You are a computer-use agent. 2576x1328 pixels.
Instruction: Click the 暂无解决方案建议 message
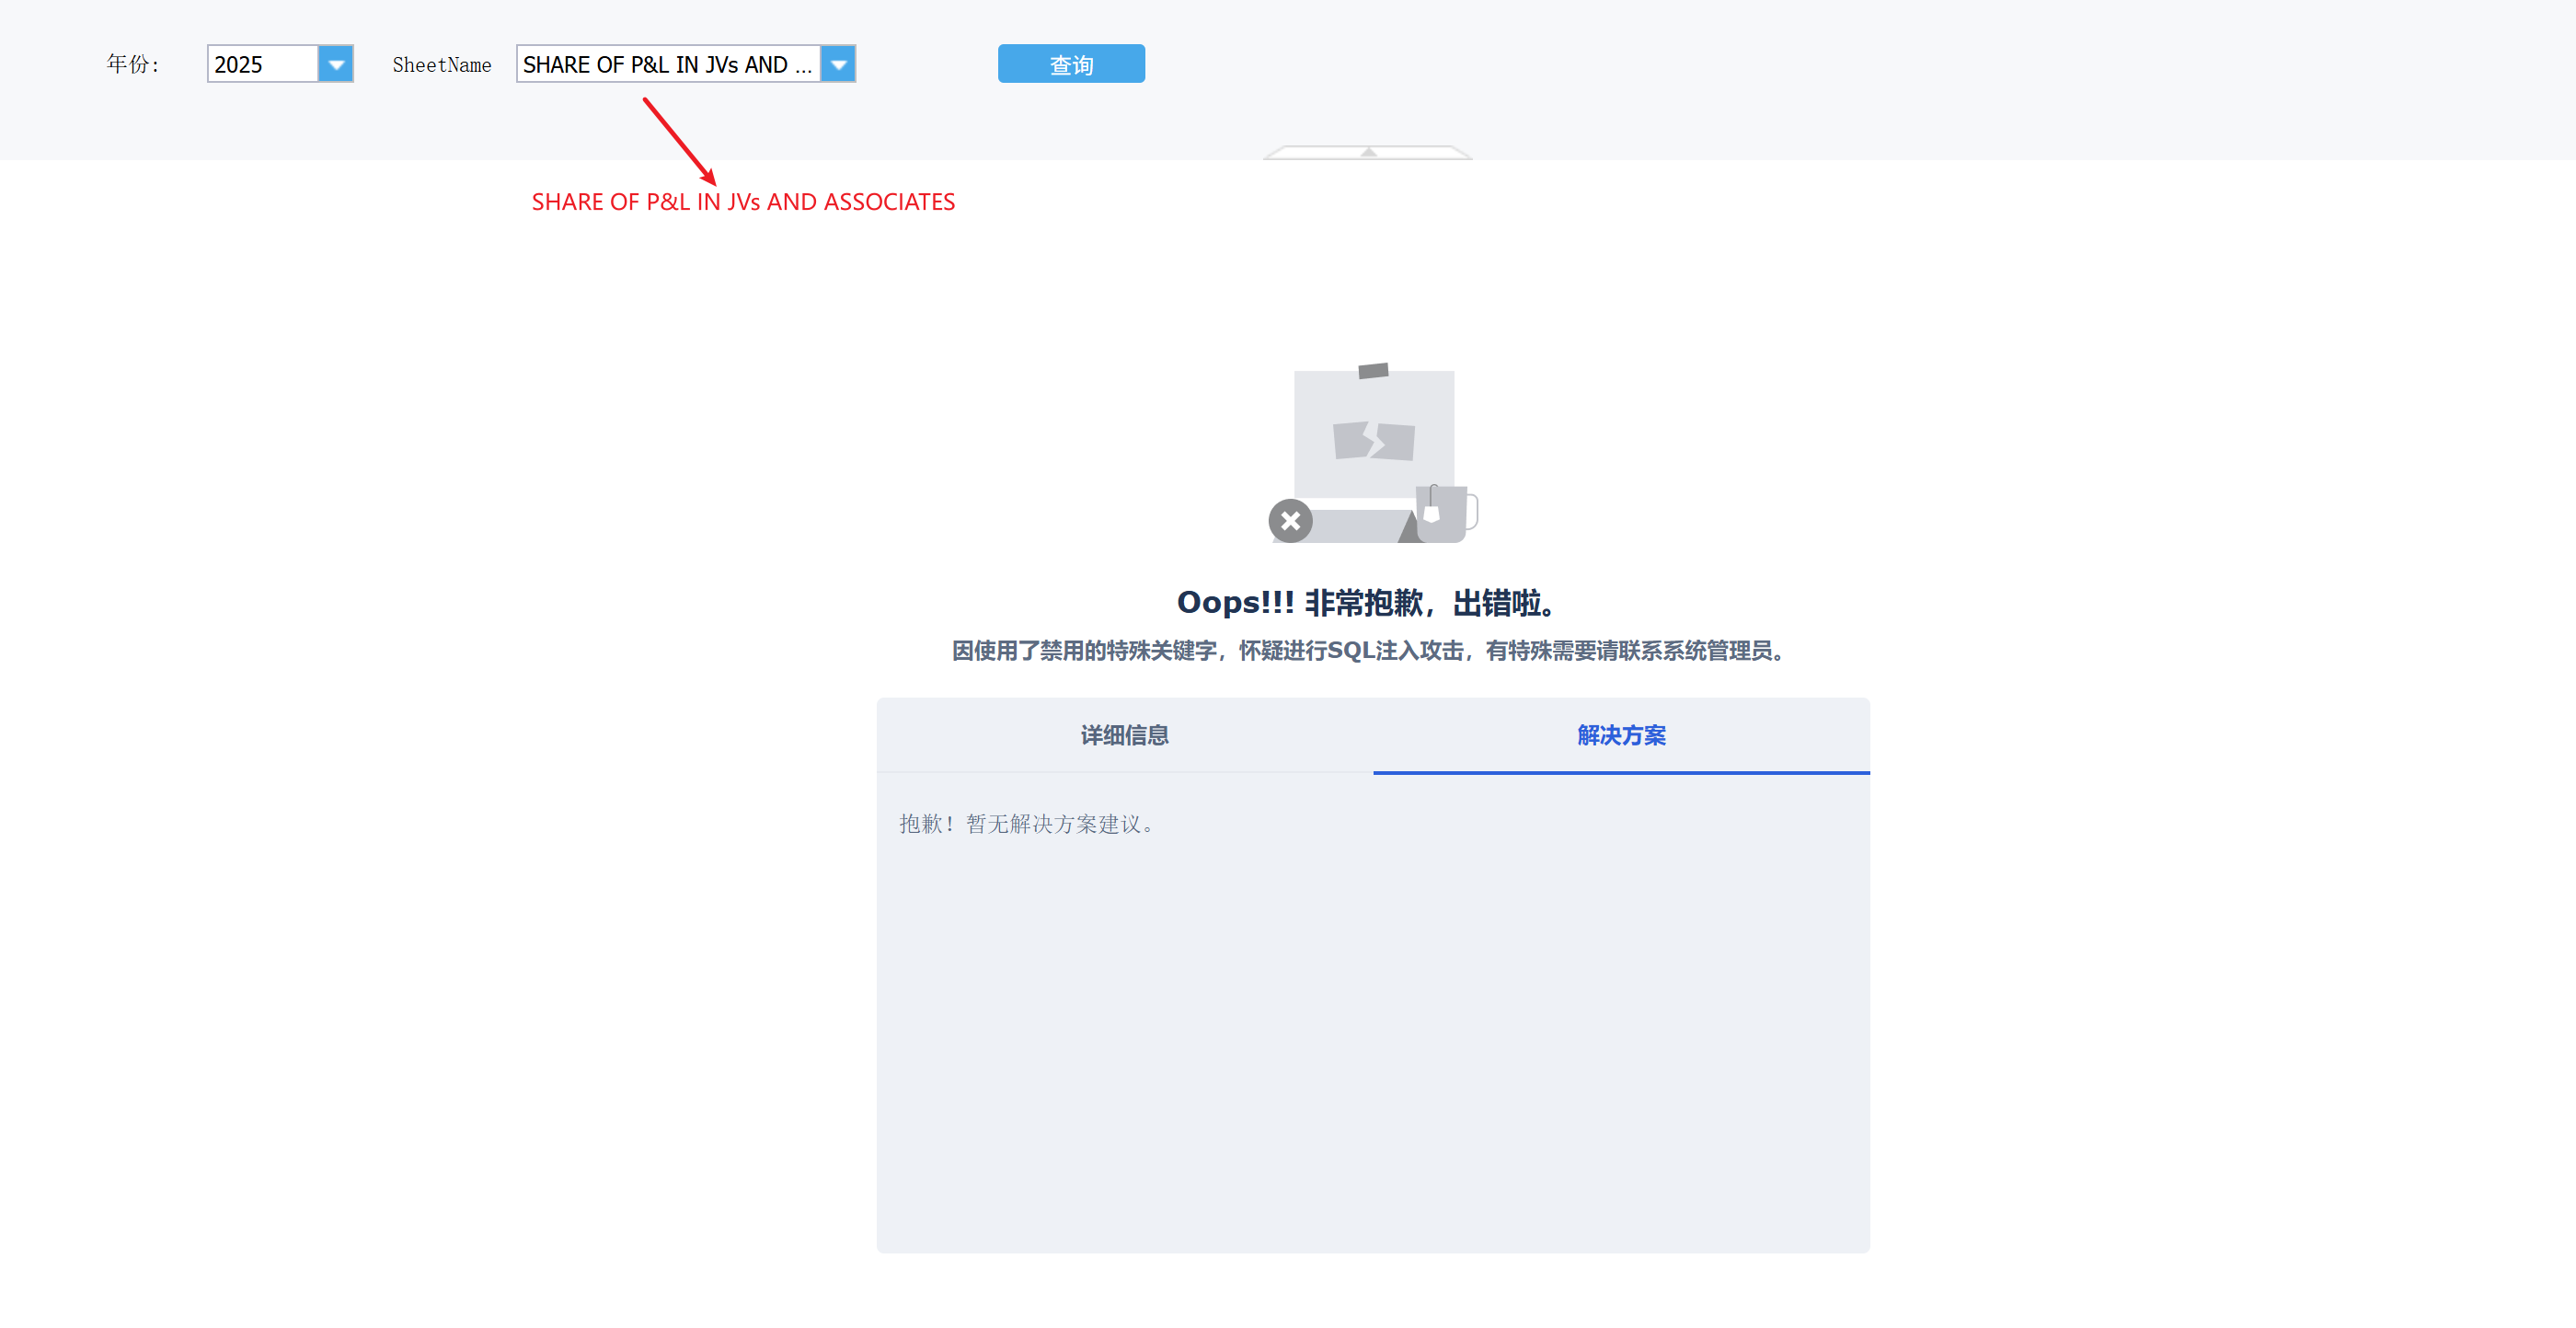point(1028,824)
